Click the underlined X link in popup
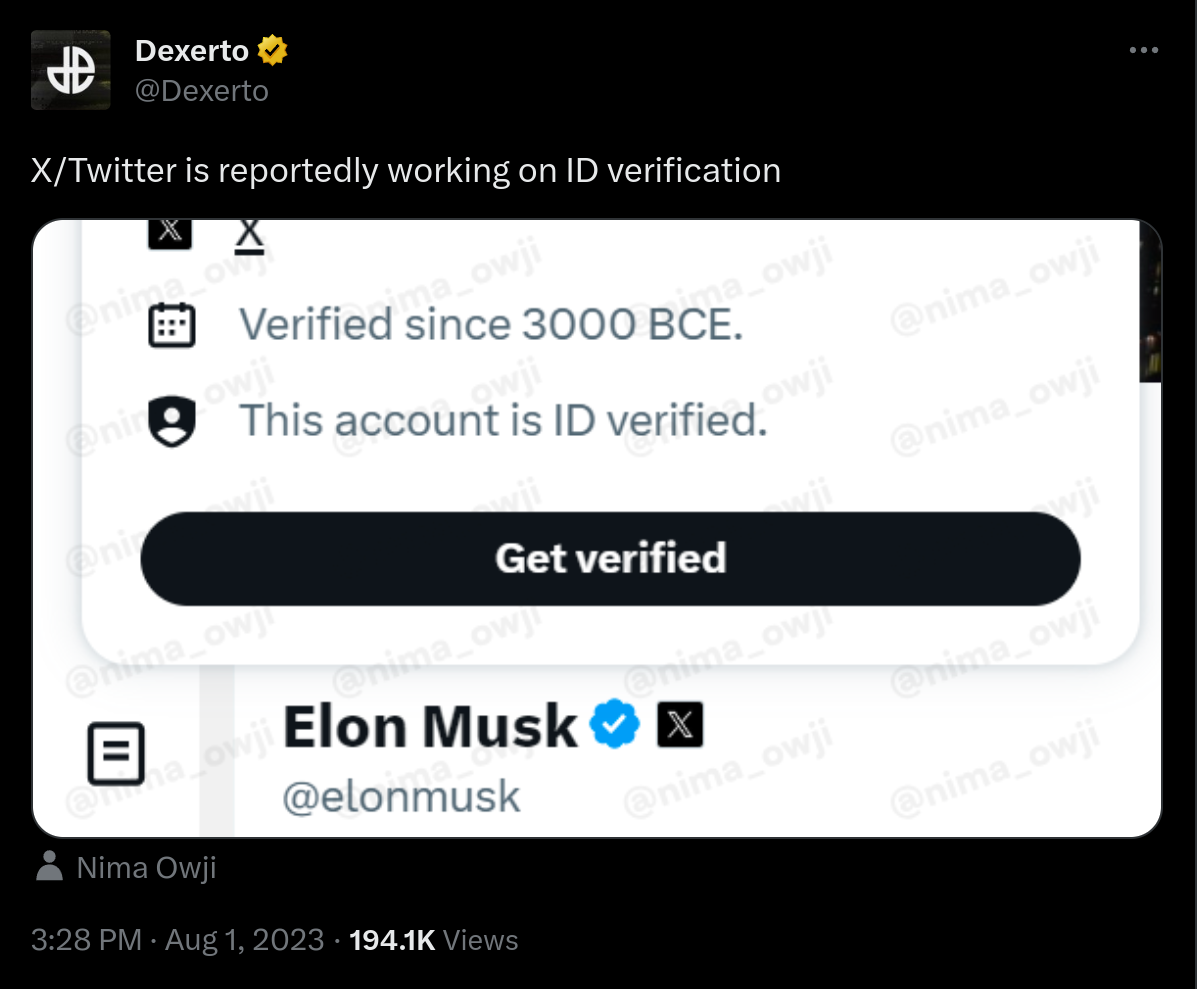The image size is (1197, 989). [249, 234]
